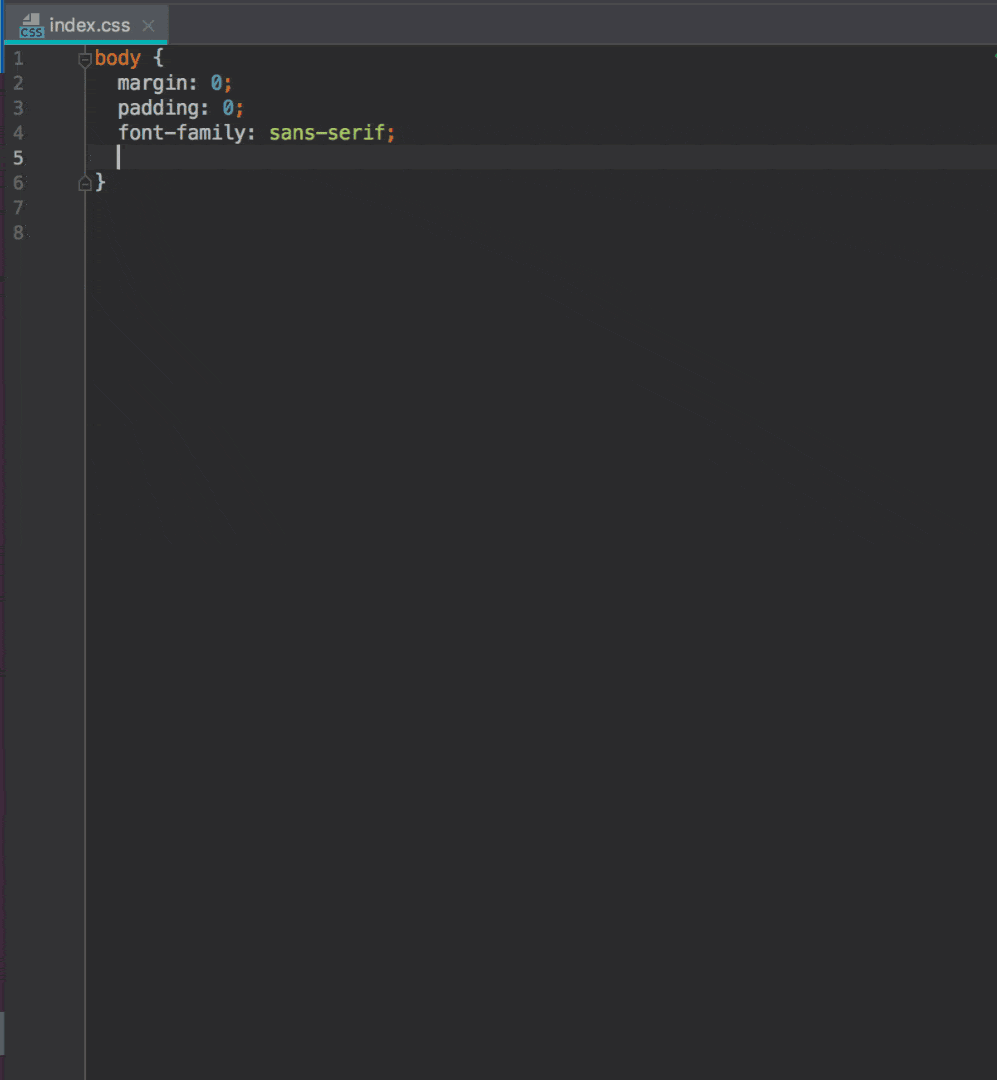Close the index.css editor tab
The width and height of the screenshot is (997, 1080).
tap(148, 24)
